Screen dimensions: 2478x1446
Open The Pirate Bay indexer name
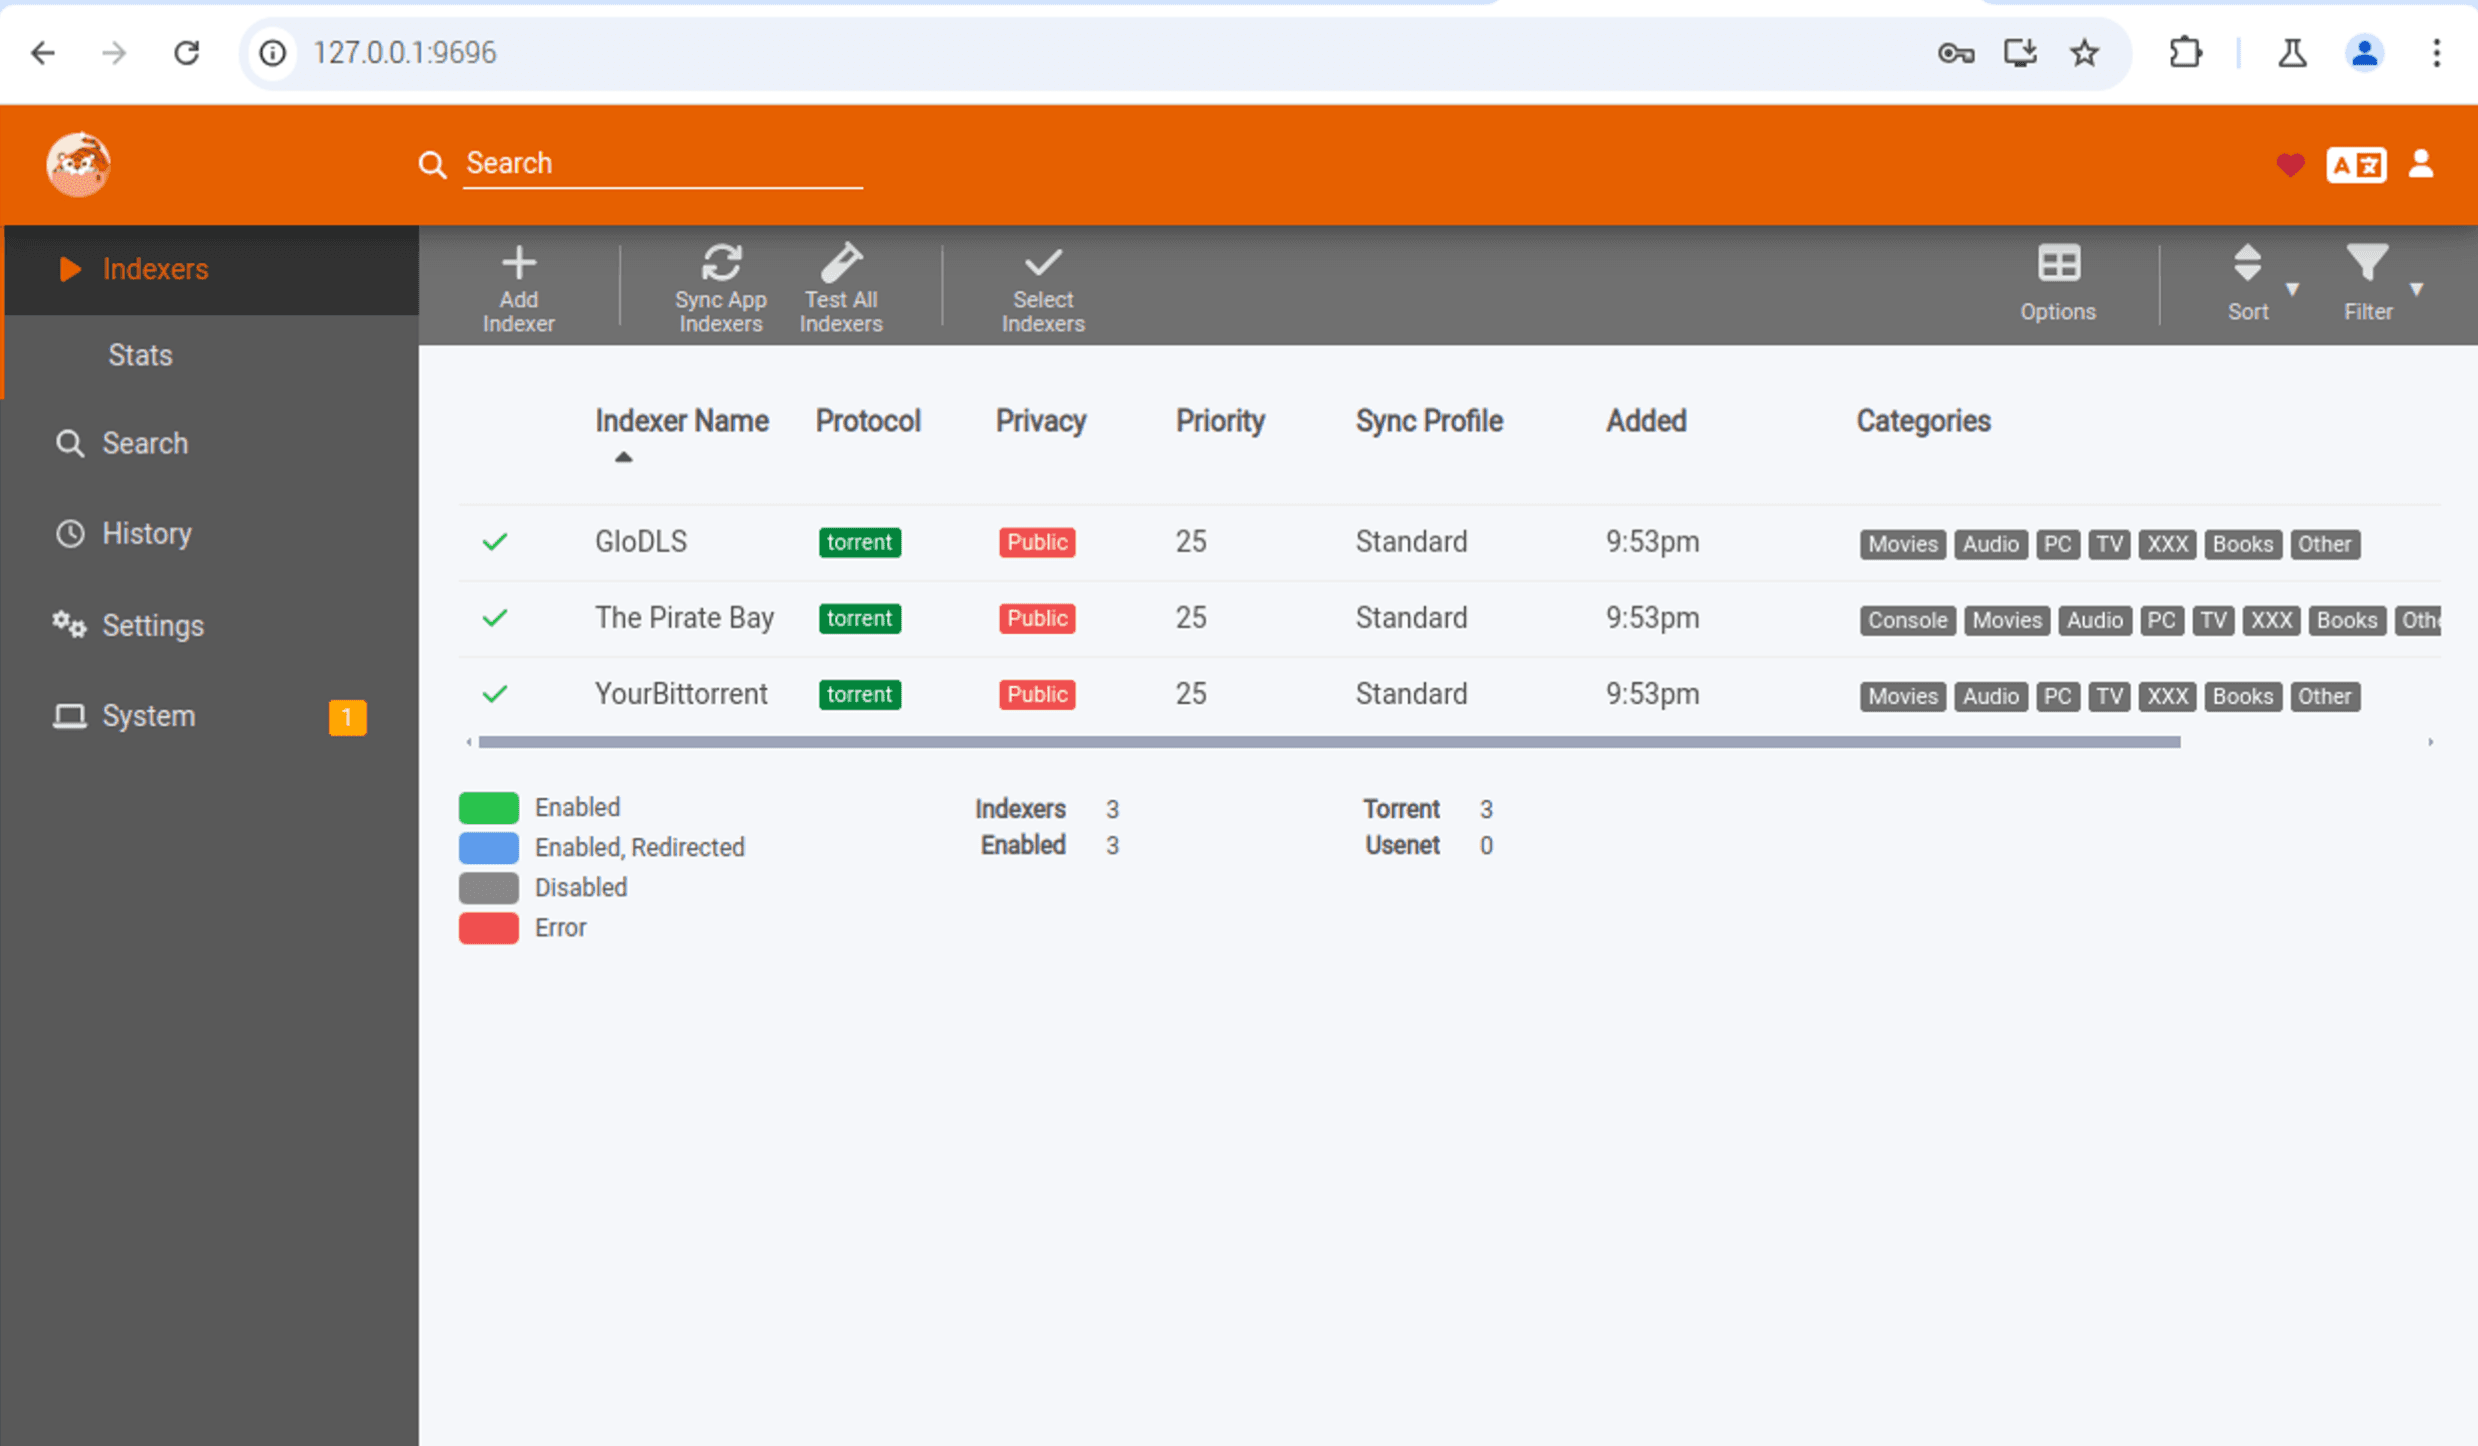point(684,618)
